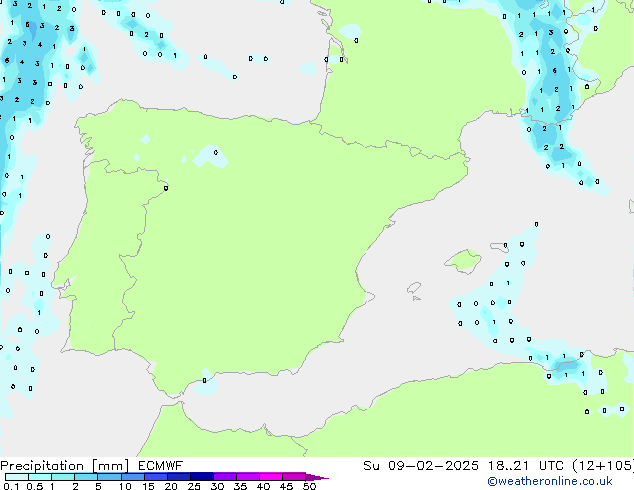Screen dimensions: 634x490
Task: Pick the 40–45 mm magenta legend swatch
Action: click(x=271, y=477)
